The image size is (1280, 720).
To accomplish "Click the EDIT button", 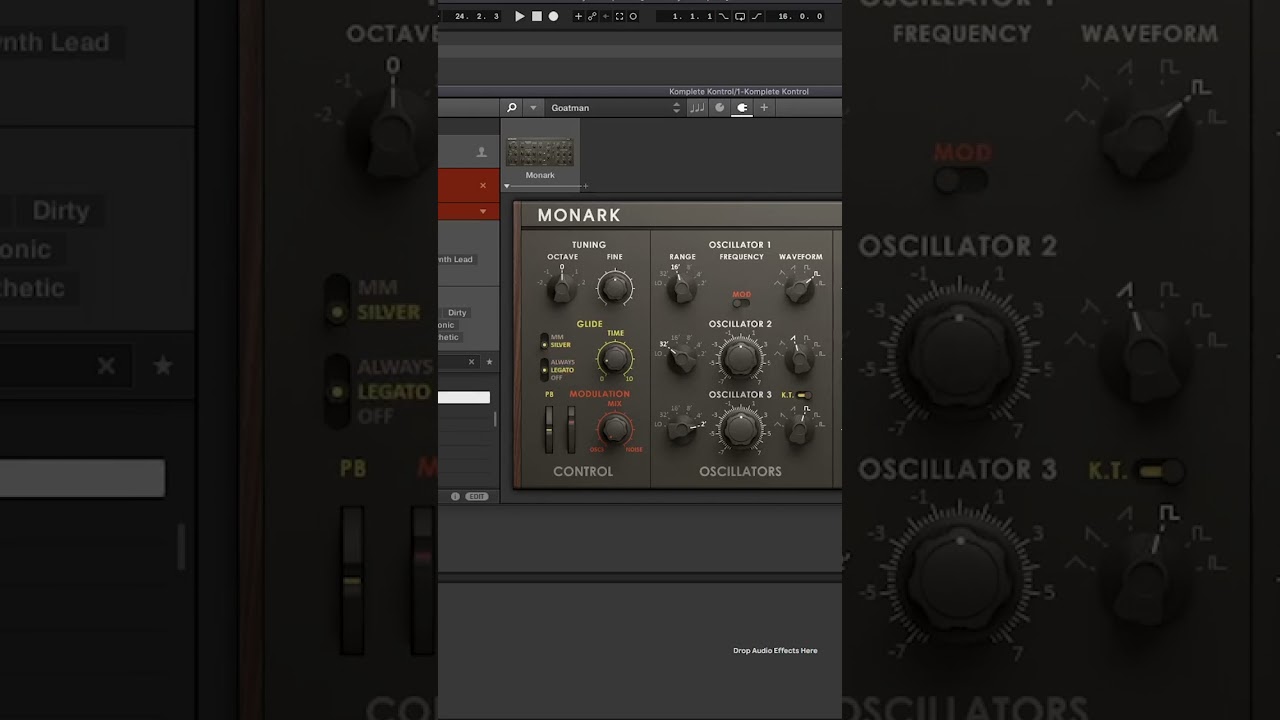I will click(477, 496).
